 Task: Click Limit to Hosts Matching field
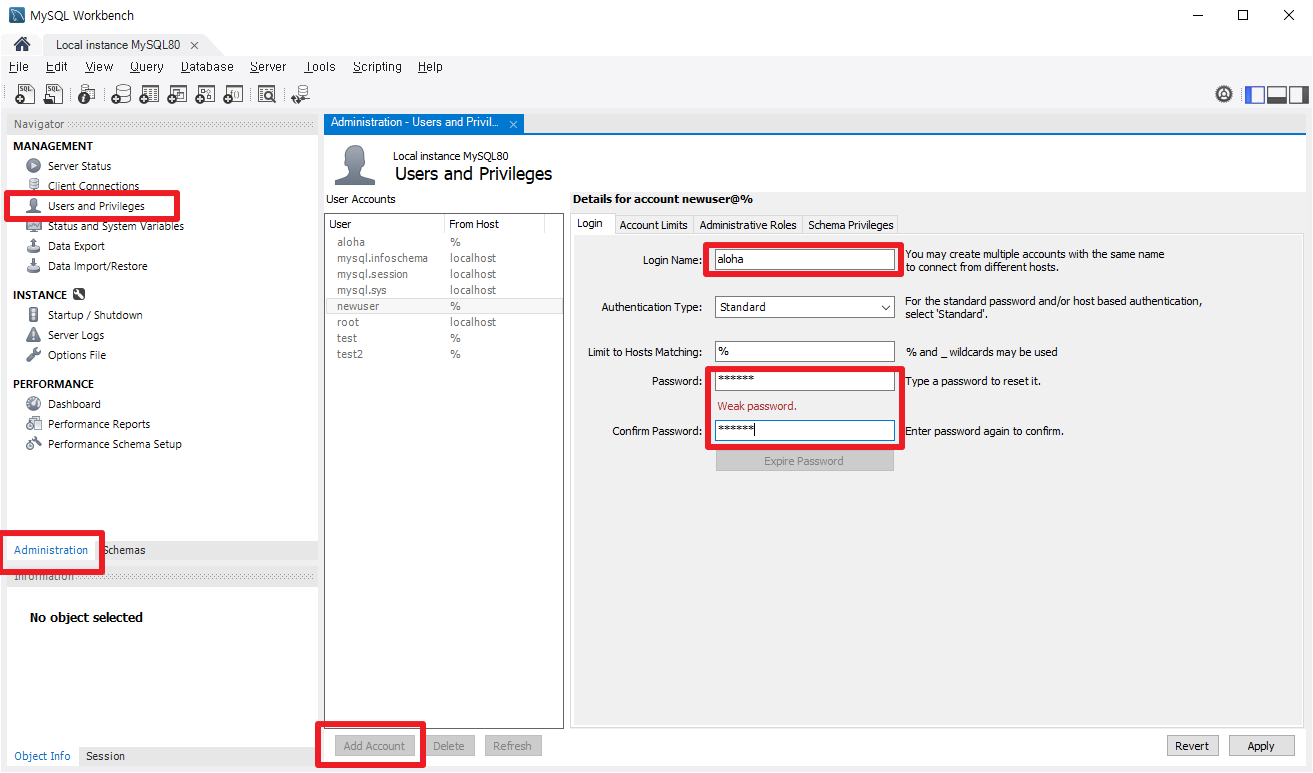805,352
